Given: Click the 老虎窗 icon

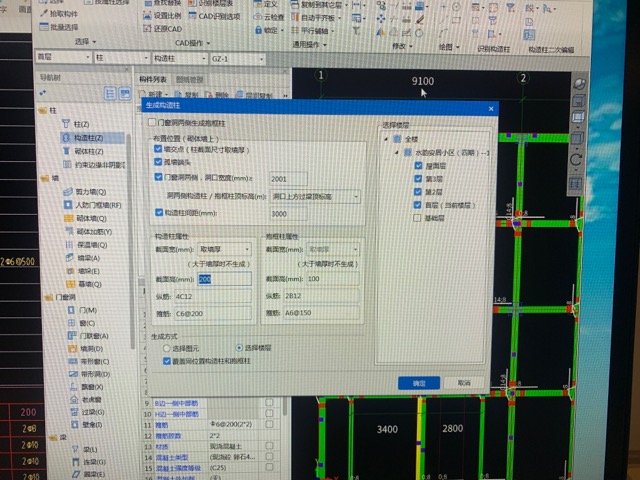Looking at the screenshot, I should 74,400.
